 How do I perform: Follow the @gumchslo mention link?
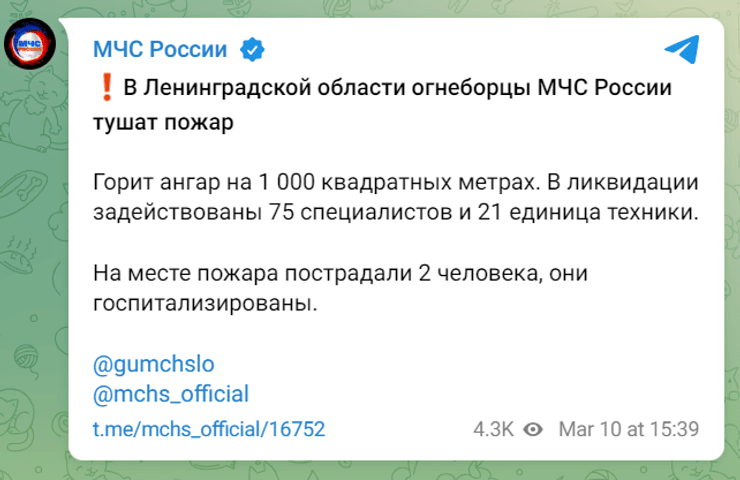[x=153, y=361]
